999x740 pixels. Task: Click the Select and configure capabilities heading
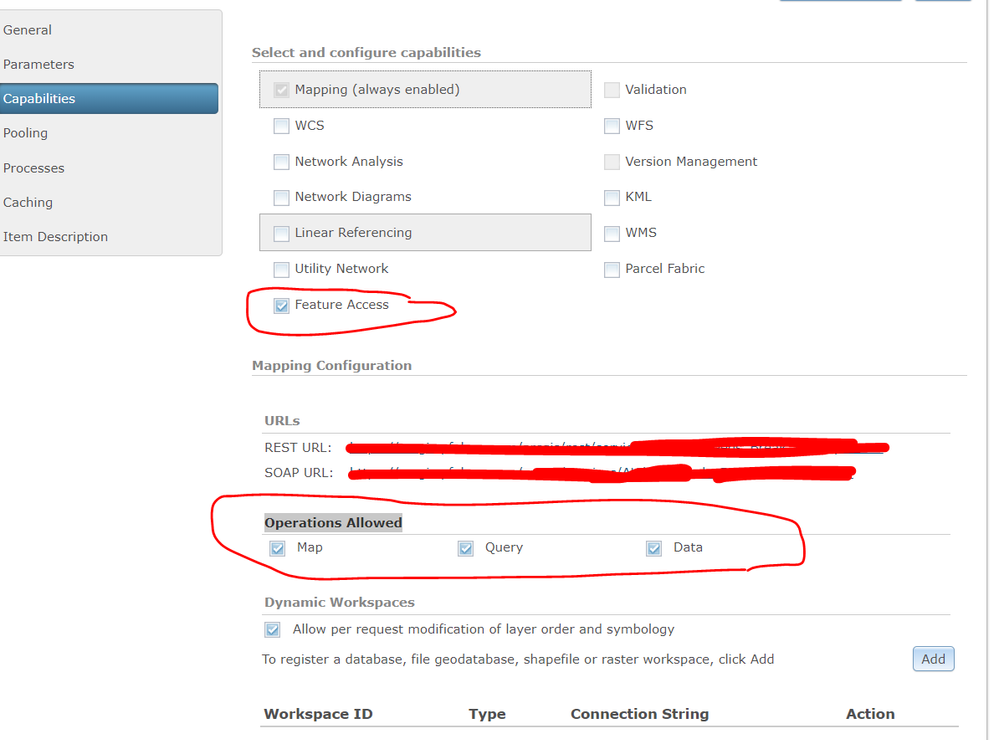366,52
